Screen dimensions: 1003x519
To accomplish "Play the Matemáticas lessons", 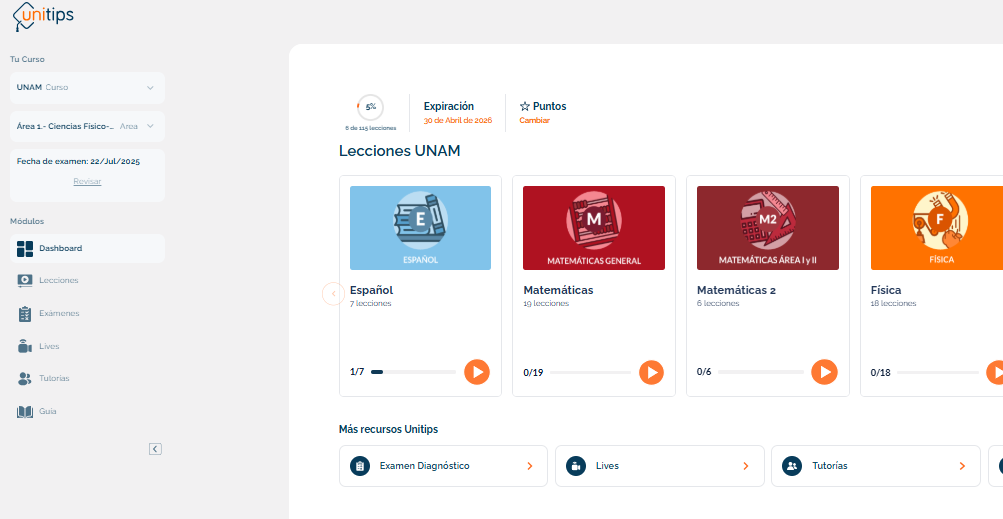I will 652,372.
